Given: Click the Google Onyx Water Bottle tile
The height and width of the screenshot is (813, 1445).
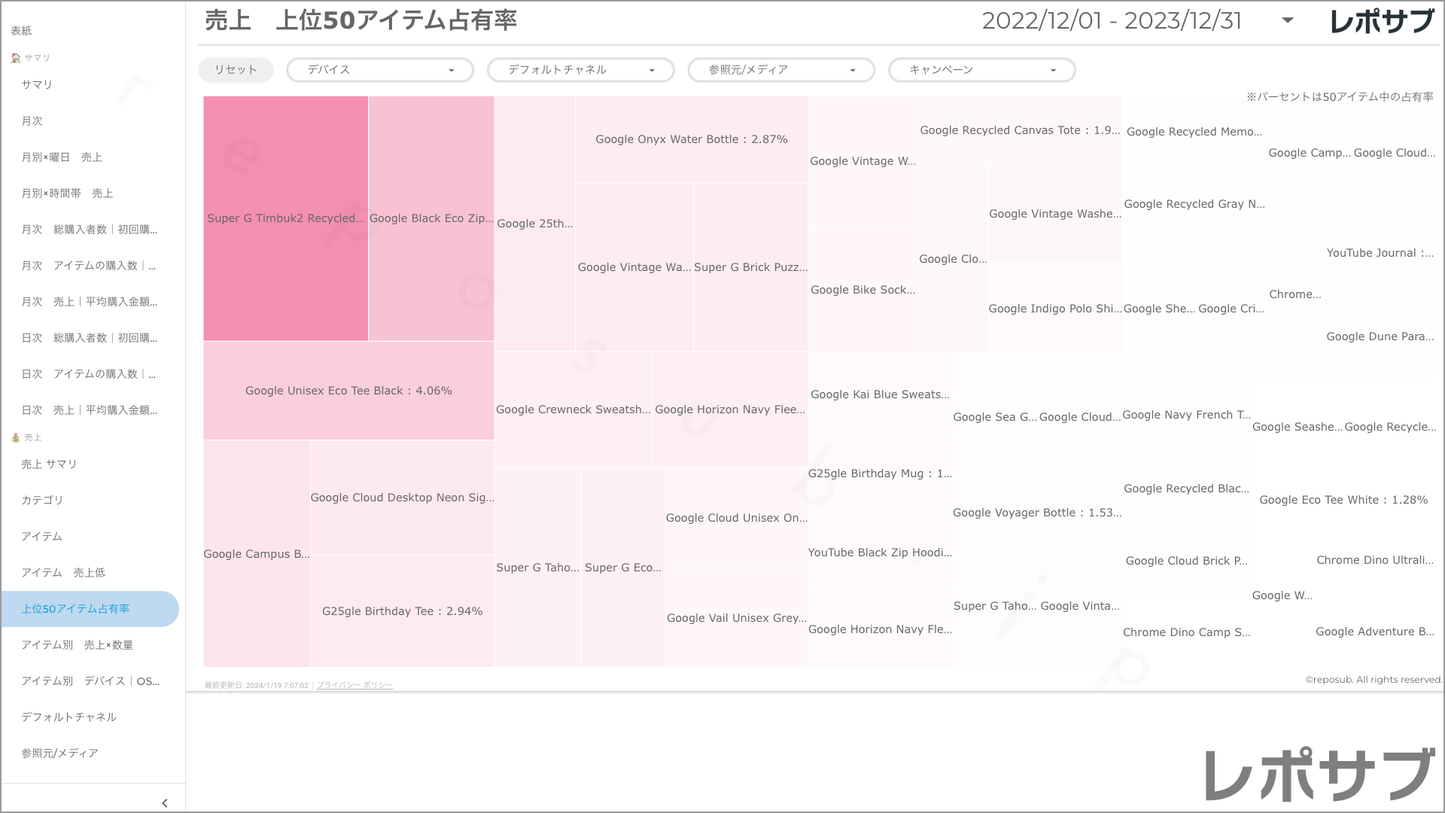Looking at the screenshot, I should 691,139.
